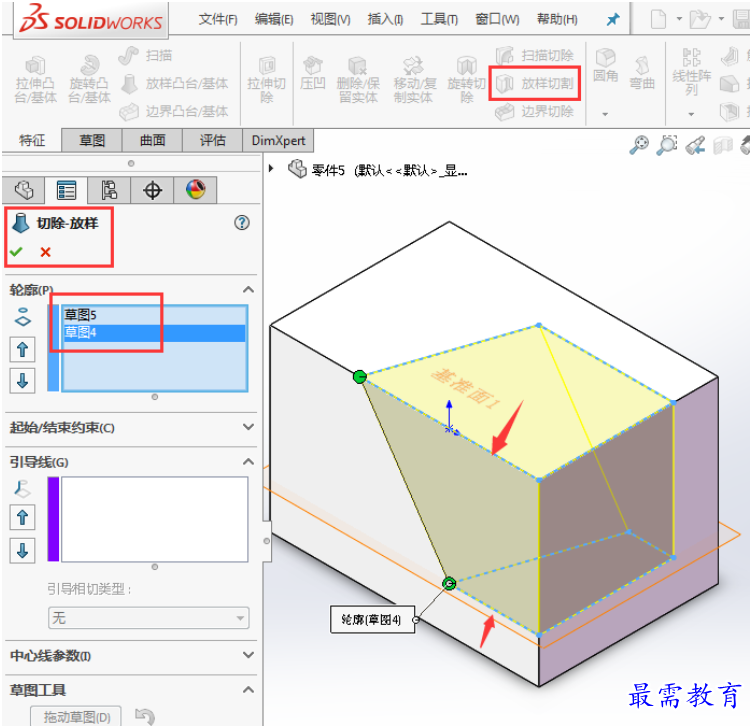750x727 pixels.
Task: Open the dropdown arrow below 线性阵列
Action: [x=691, y=114]
